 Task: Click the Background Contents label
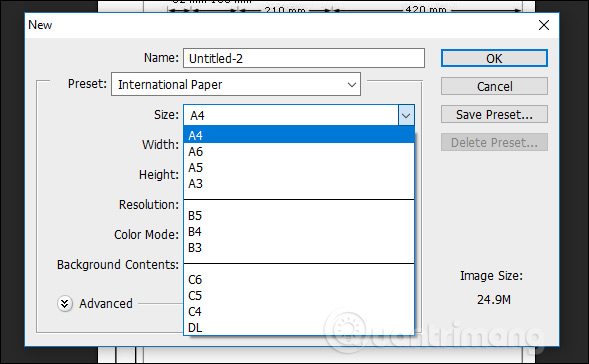click(118, 264)
